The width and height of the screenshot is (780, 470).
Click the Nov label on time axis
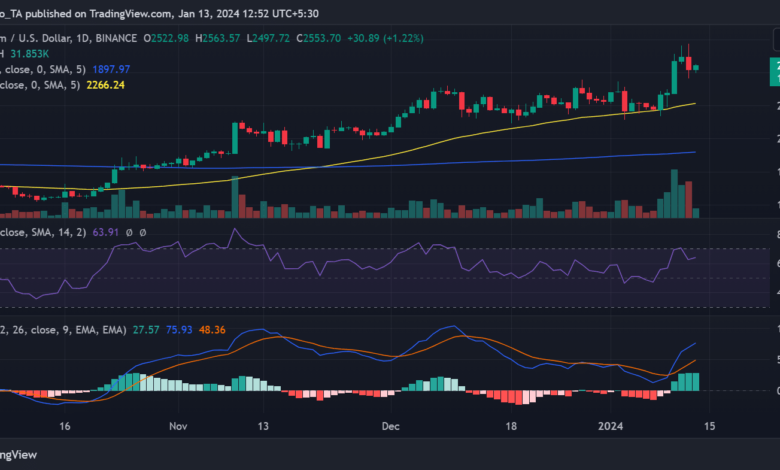(x=177, y=426)
